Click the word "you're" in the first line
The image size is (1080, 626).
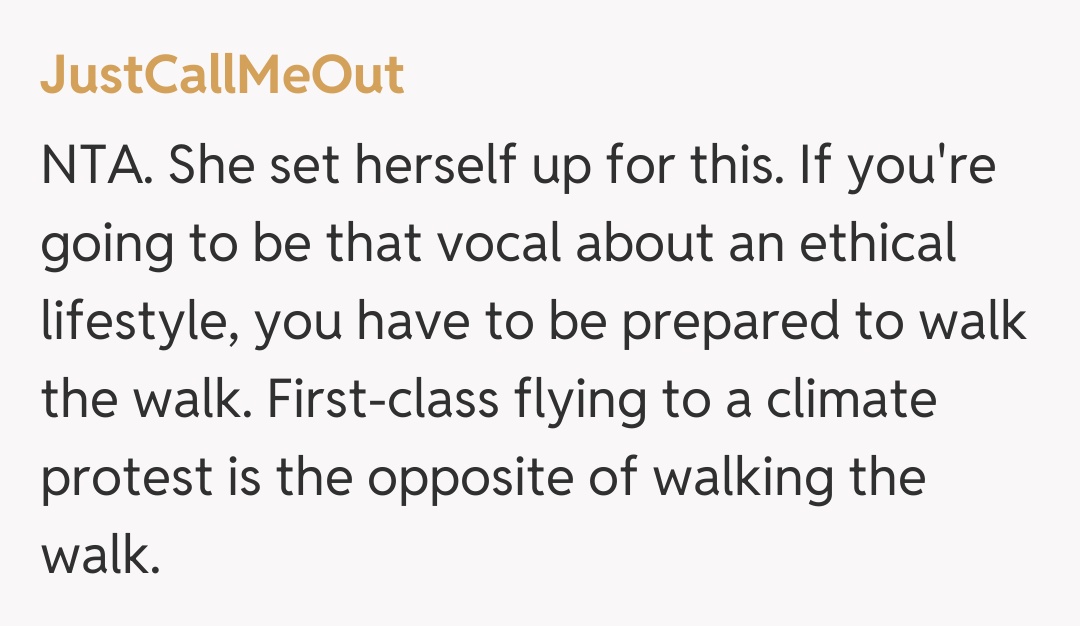point(921,168)
